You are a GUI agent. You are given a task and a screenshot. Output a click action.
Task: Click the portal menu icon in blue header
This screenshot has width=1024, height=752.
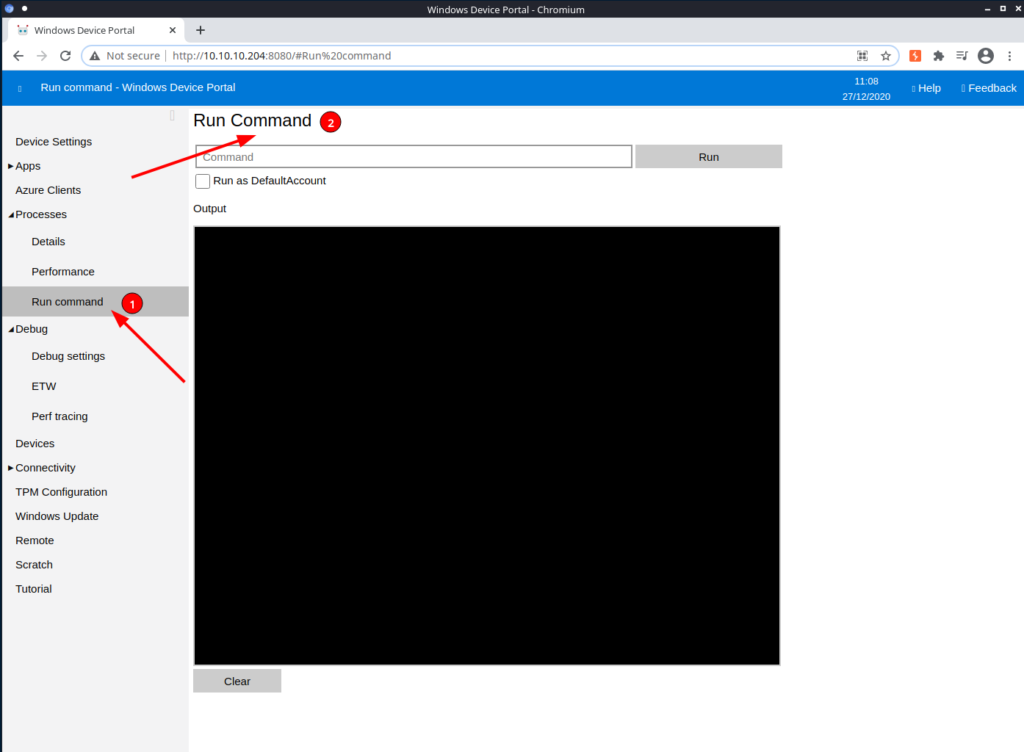pos(20,88)
